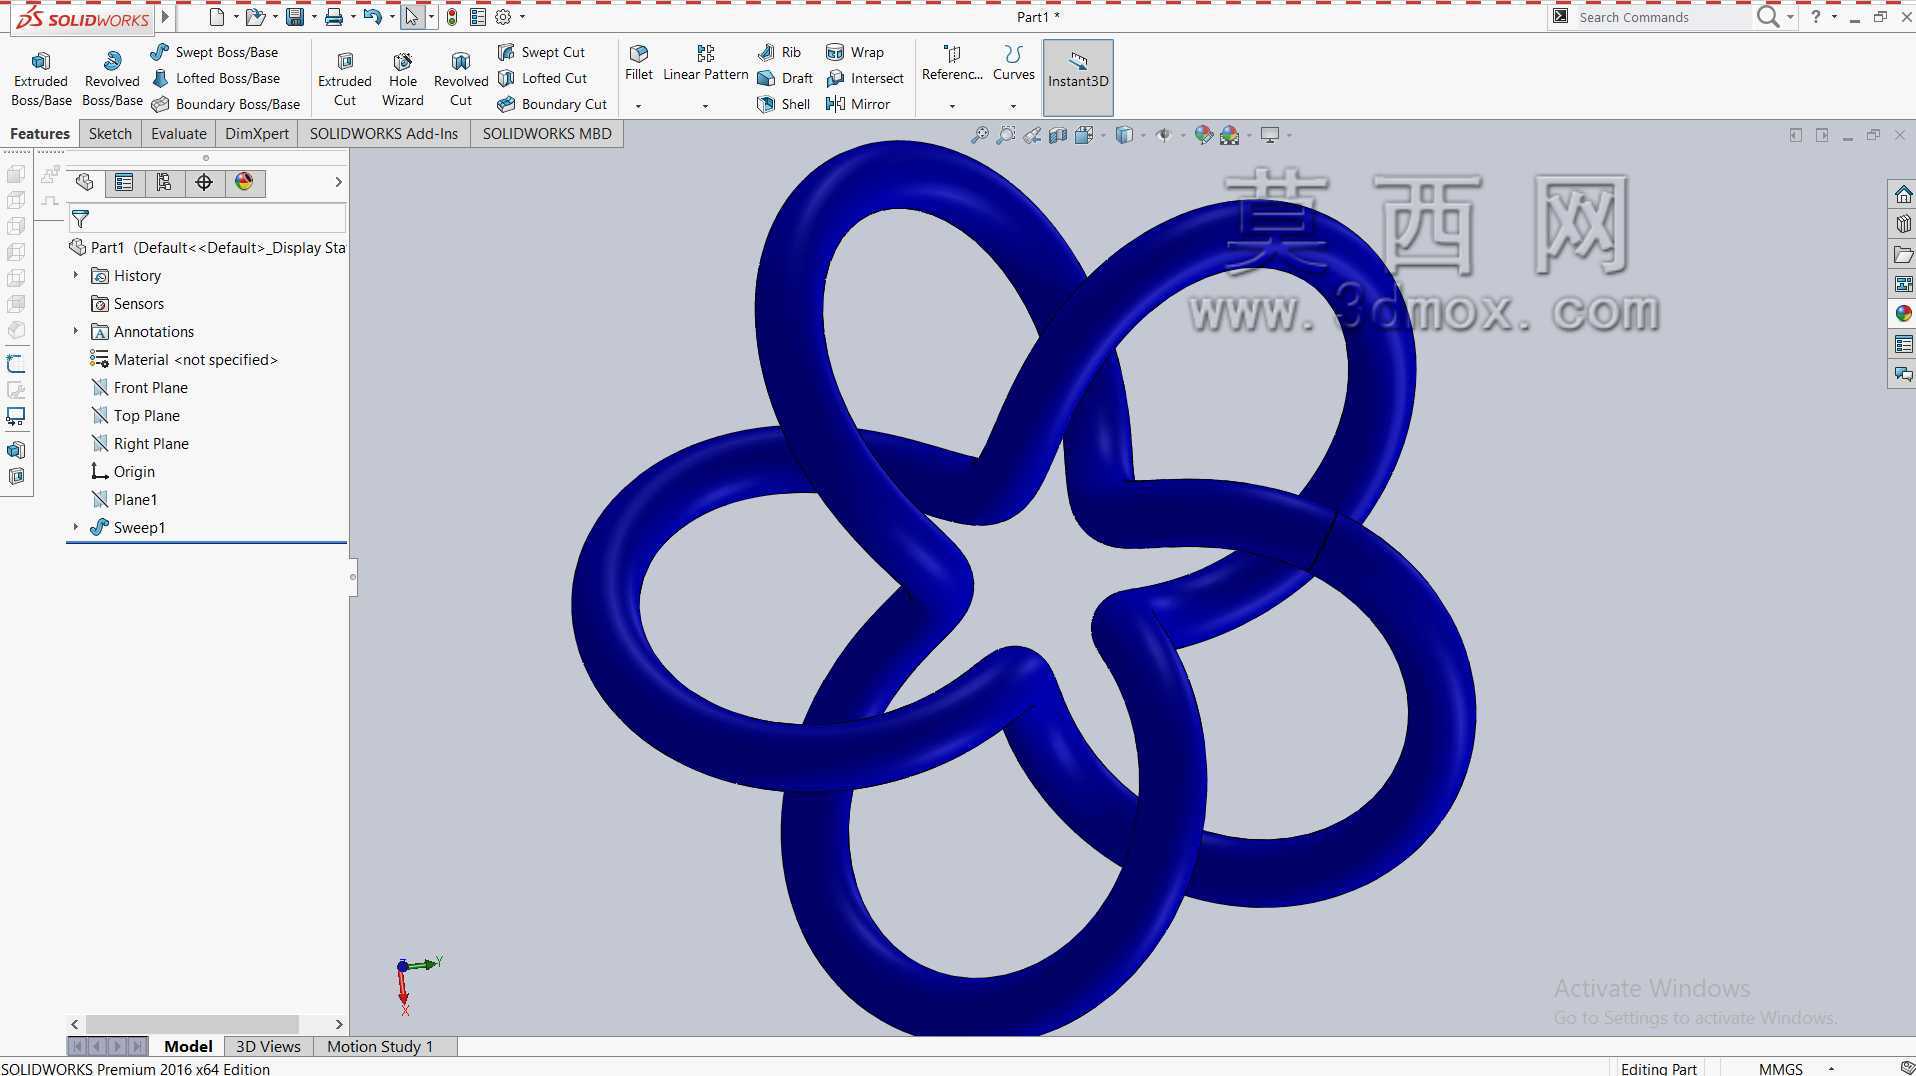Select the Intersect feature
Screen dimensions: 1916x1076
(865, 78)
